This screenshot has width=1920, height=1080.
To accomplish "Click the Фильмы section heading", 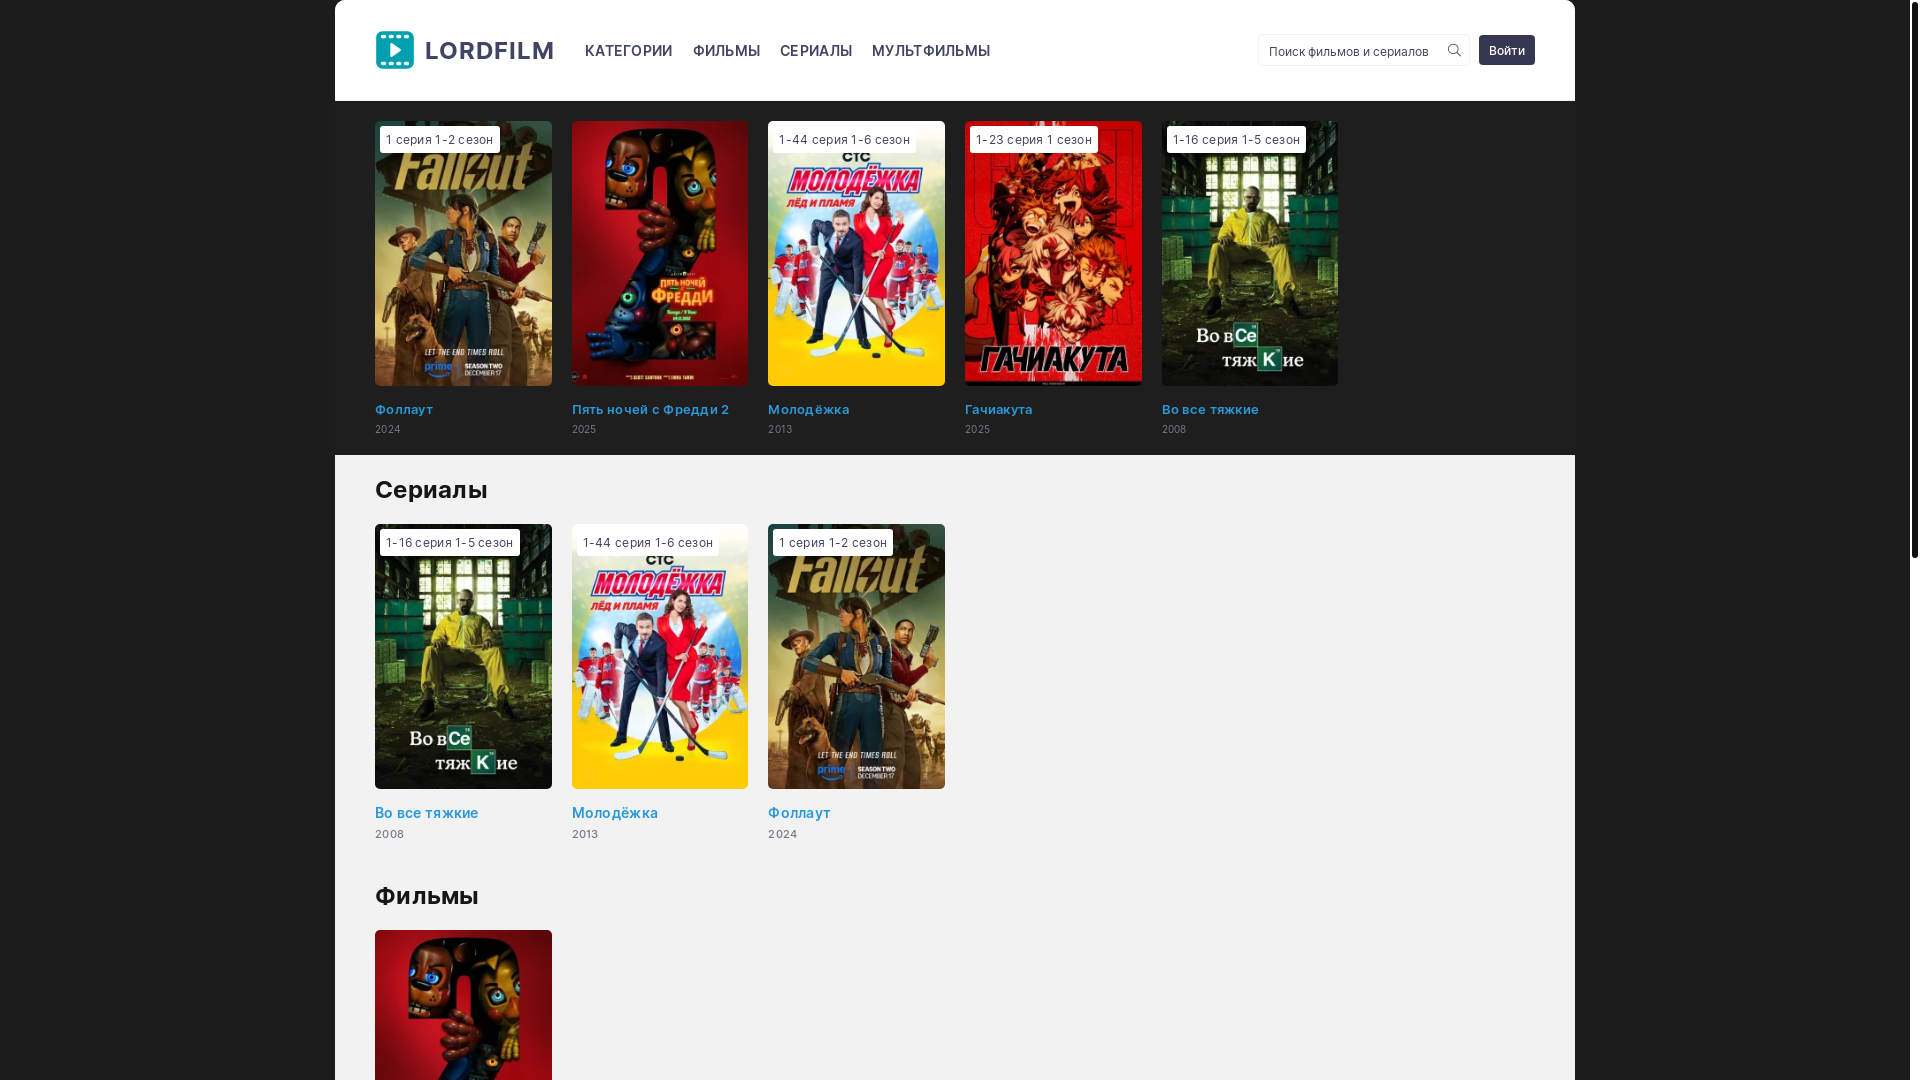I will point(427,896).
